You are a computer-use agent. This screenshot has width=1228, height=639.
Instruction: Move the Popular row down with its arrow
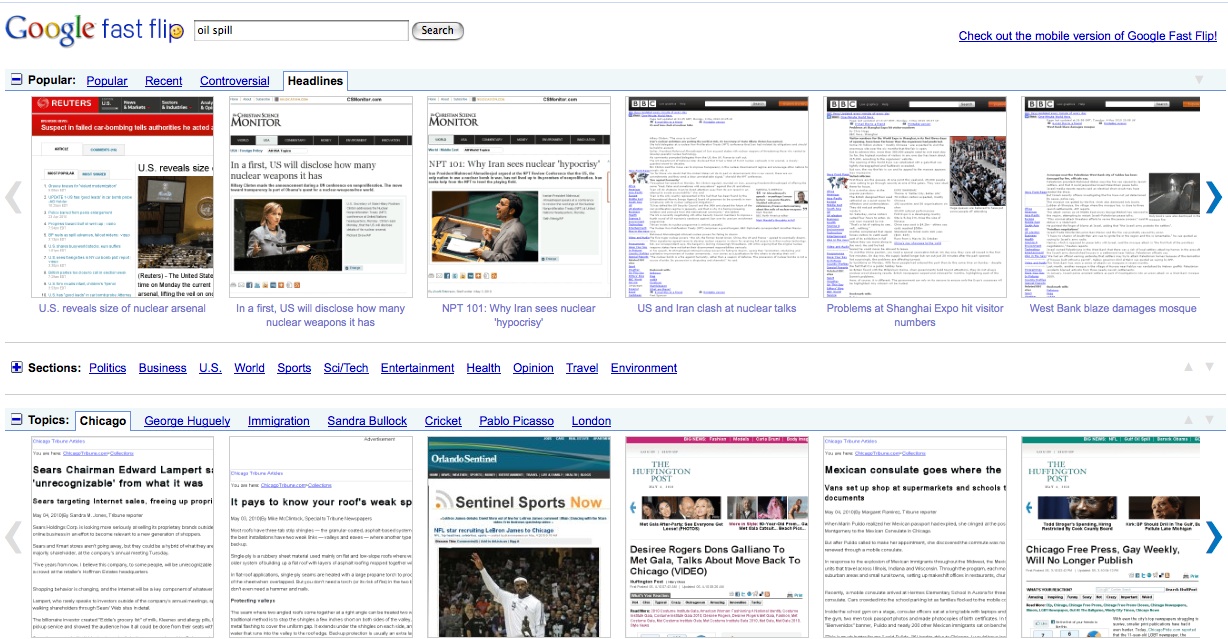pyautogui.click(x=1199, y=80)
